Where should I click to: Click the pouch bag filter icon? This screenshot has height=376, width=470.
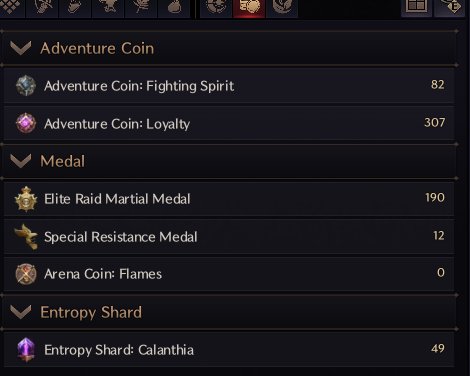(x=174, y=7)
